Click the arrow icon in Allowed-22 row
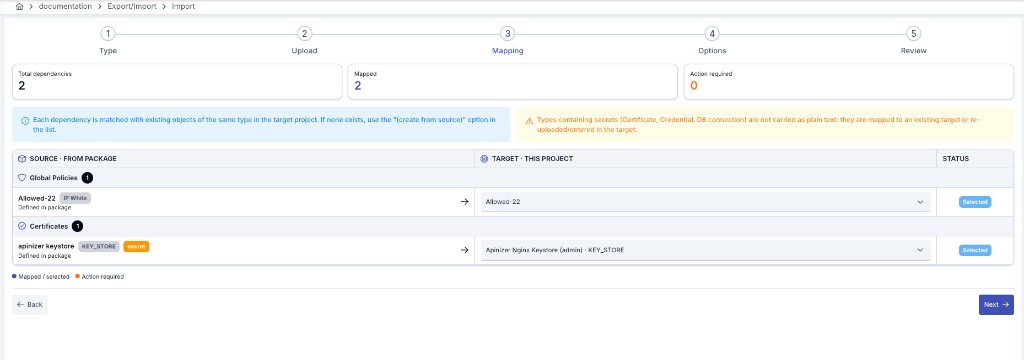1024x360 pixels. click(x=464, y=202)
